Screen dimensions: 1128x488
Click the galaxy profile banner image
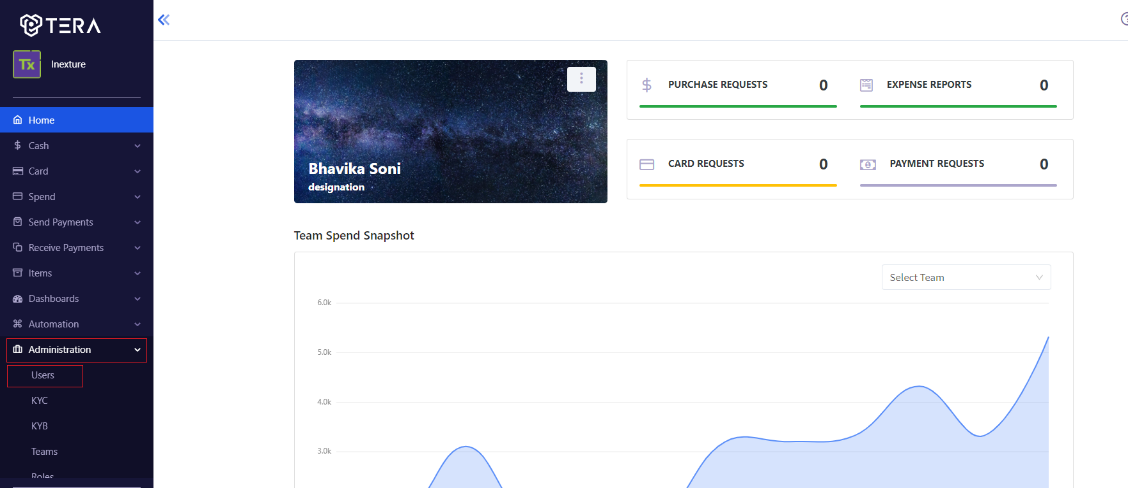coord(450,131)
